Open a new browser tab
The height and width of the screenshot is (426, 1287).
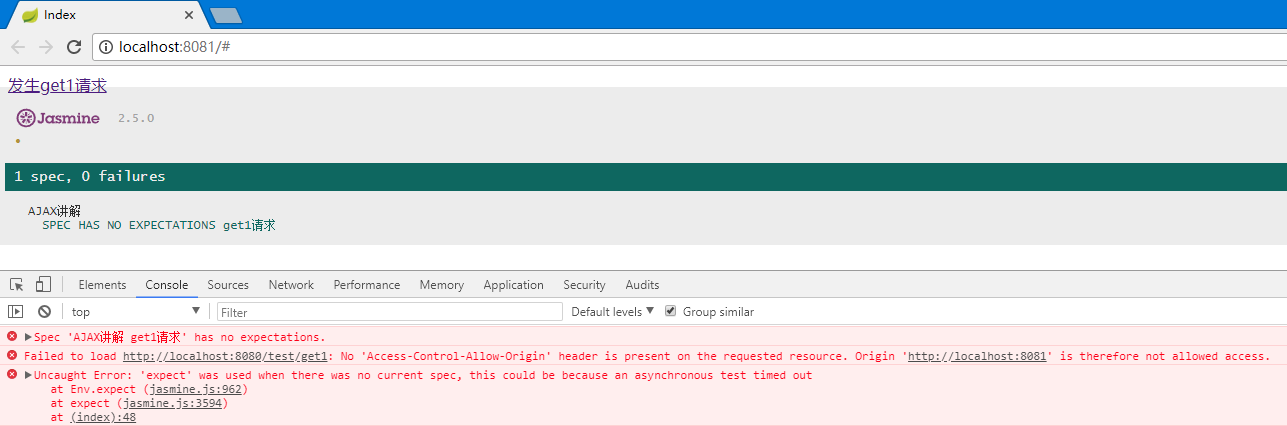[x=226, y=15]
